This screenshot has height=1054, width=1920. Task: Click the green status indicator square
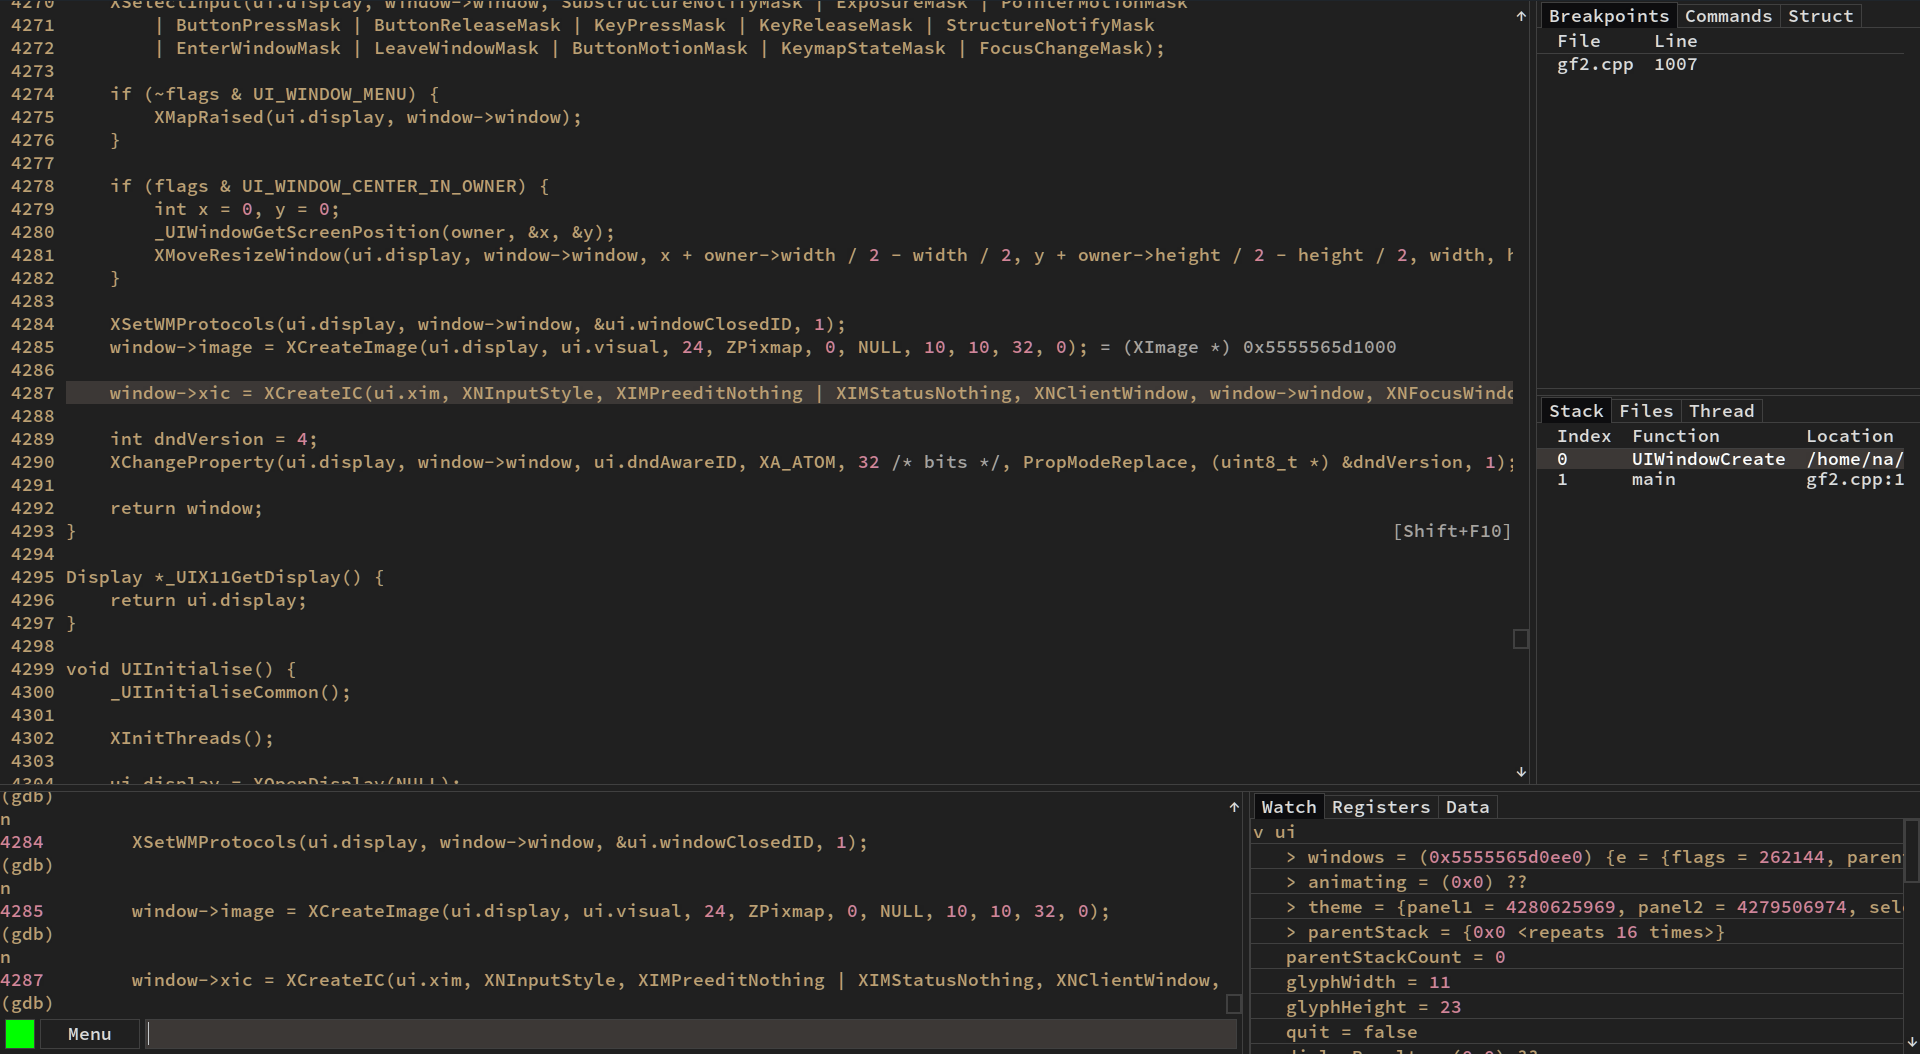(x=20, y=1034)
